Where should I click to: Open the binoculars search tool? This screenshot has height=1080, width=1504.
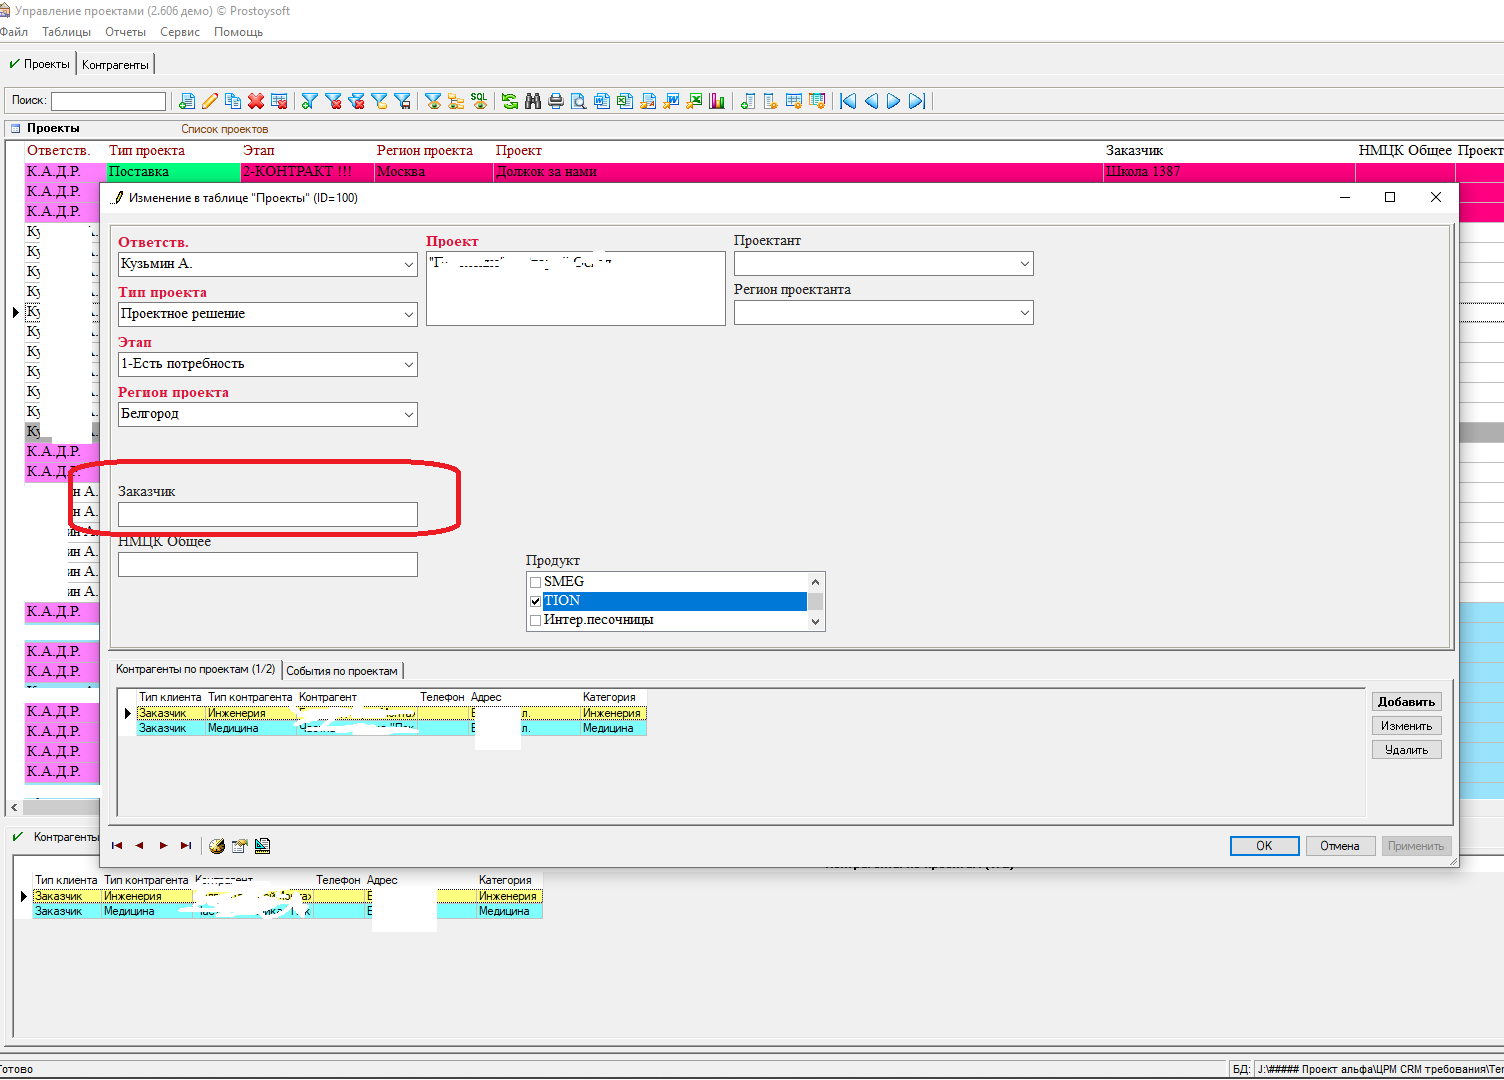coord(533,101)
